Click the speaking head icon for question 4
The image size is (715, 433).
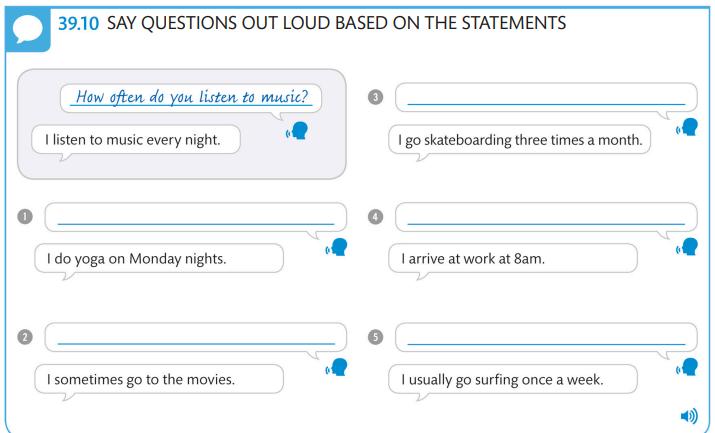pos(687,247)
